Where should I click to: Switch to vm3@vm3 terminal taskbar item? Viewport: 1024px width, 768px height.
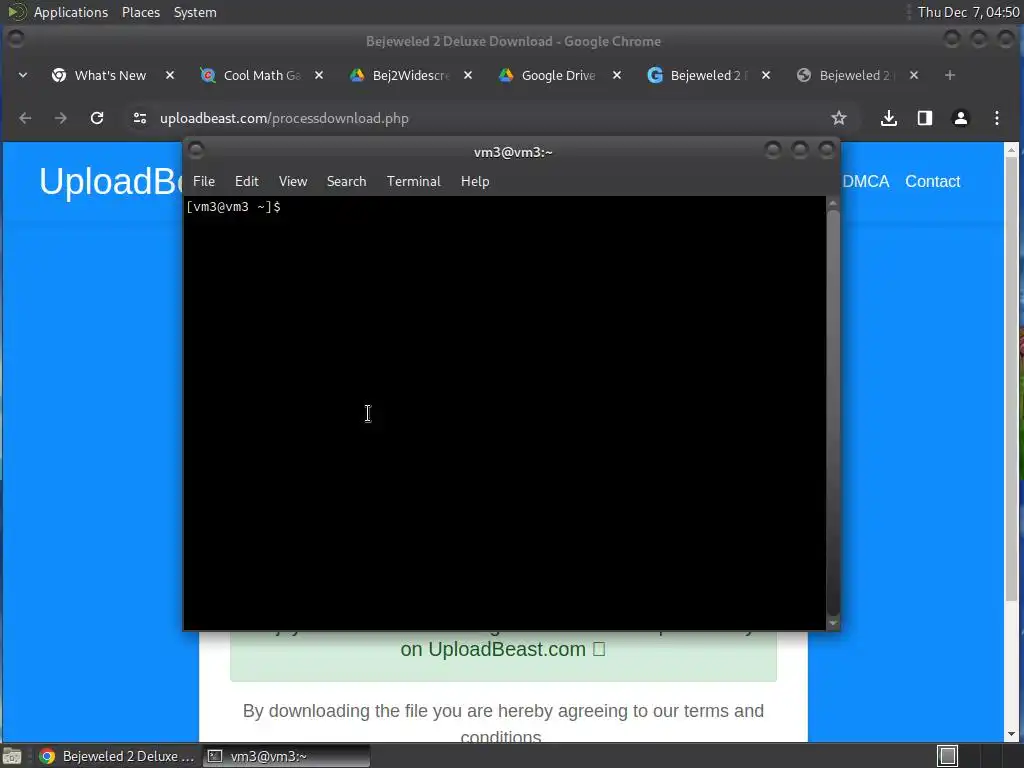tap(286, 756)
